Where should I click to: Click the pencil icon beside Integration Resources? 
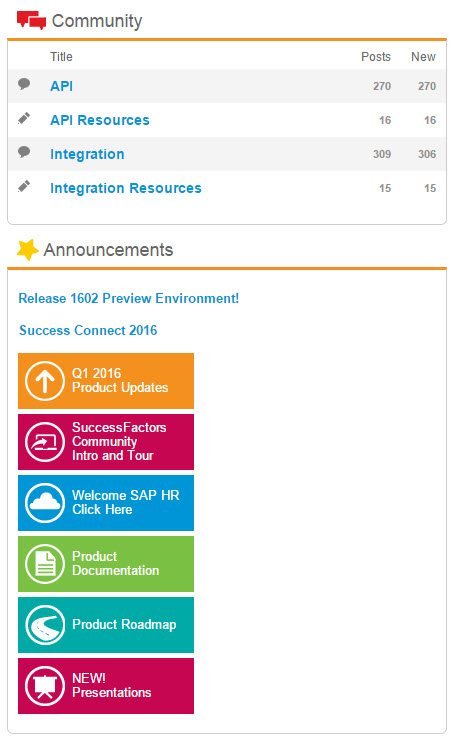coord(24,186)
